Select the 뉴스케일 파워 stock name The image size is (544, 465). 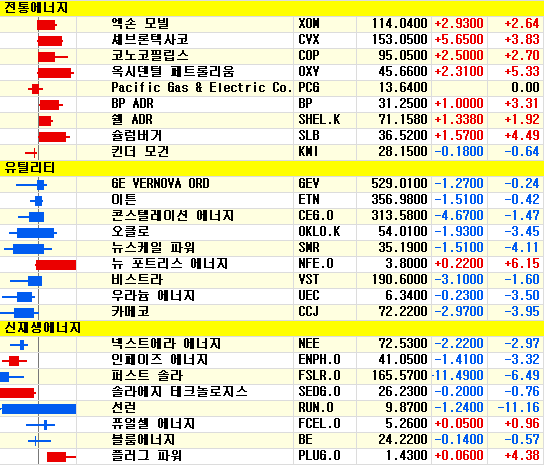(153, 247)
